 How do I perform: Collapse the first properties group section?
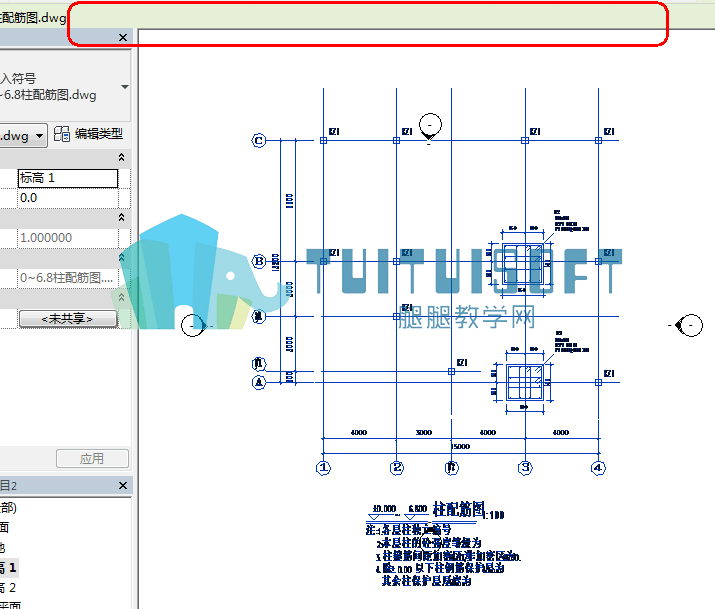(121, 157)
